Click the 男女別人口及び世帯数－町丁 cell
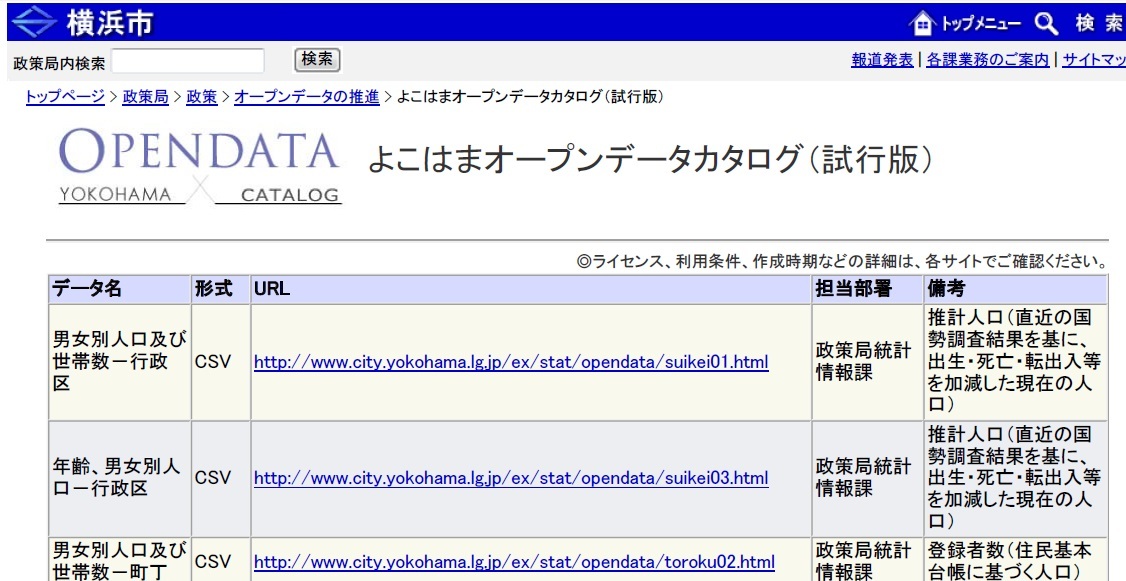1126x581 pixels. (x=119, y=561)
